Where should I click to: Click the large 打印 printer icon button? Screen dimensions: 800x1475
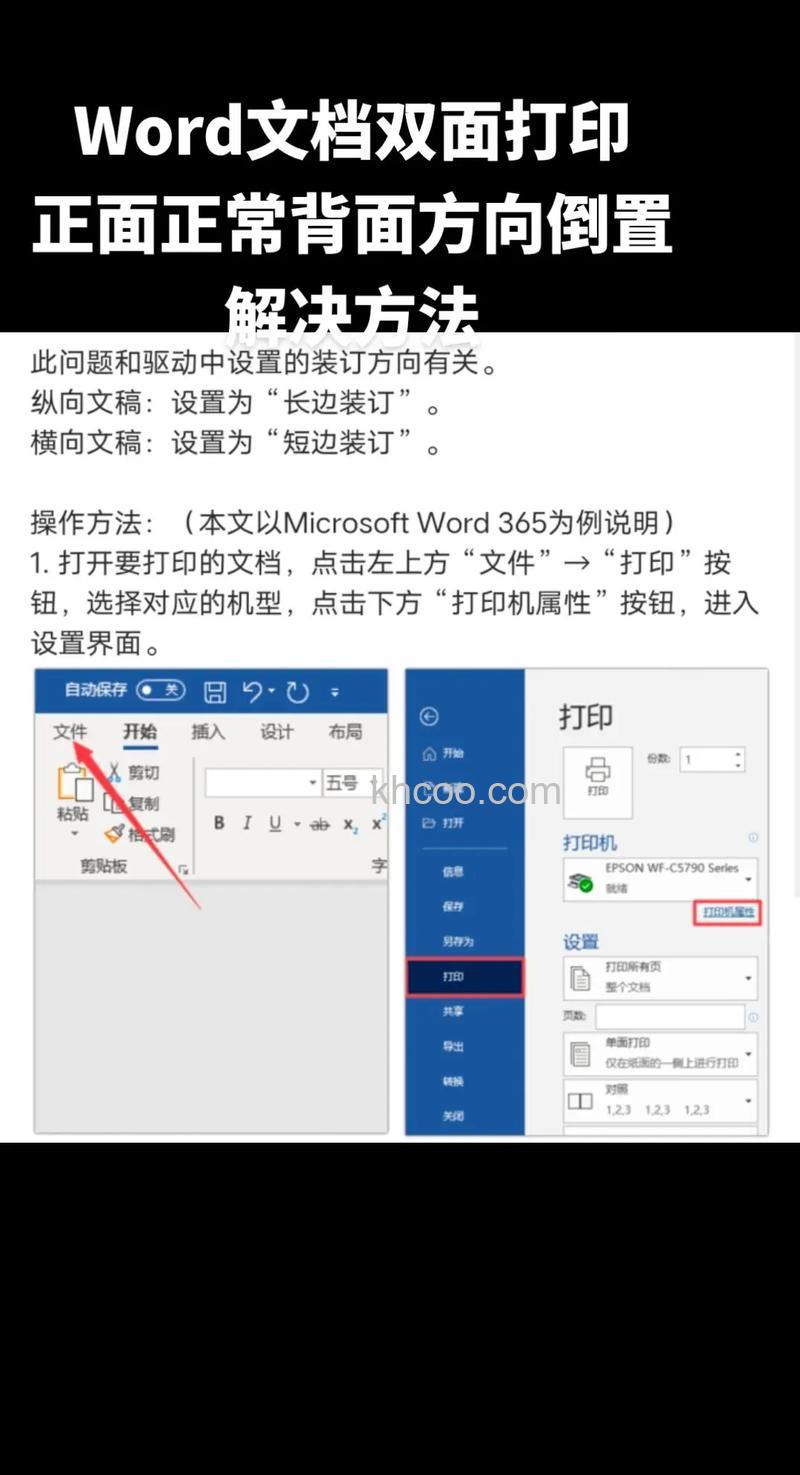pyautogui.click(x=600, y=775)
